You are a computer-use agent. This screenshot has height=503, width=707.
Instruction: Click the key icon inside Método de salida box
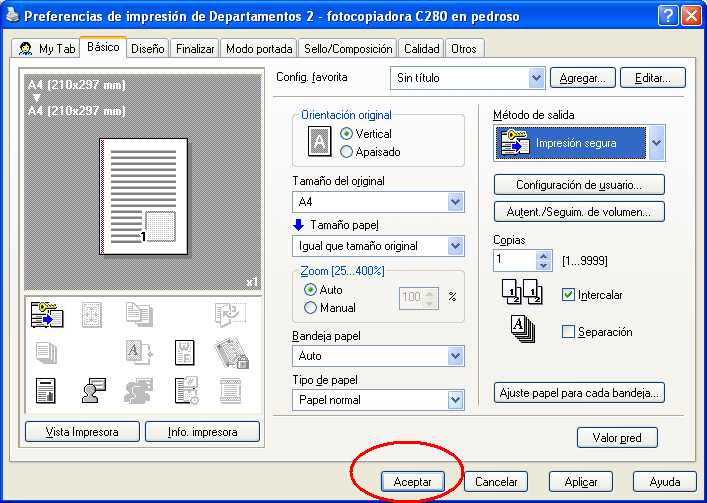(514, 143)
